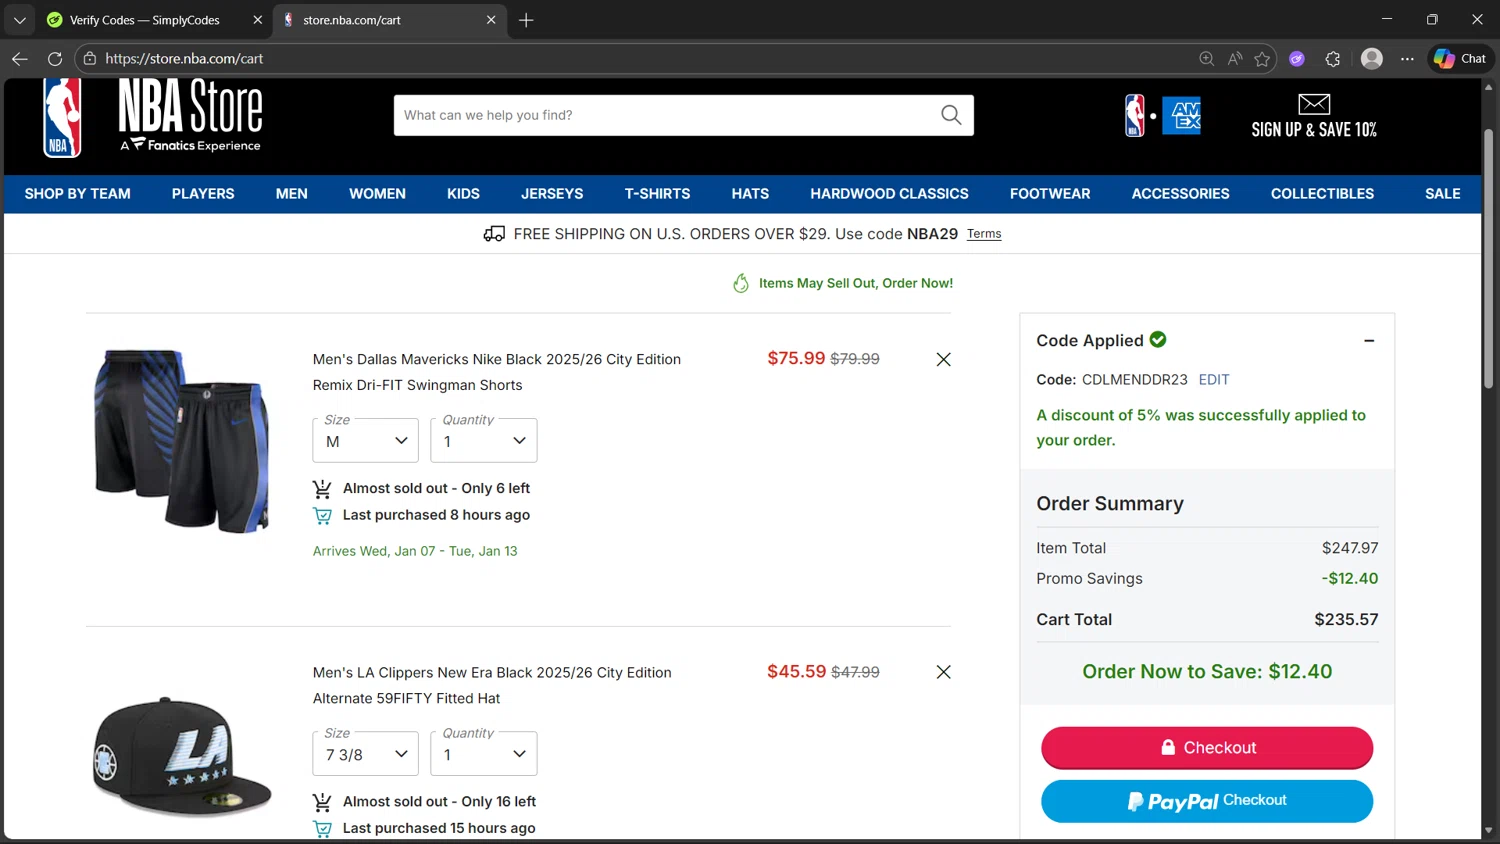
Task: Click the Cart Total $235.57 value
Action: coord(1346,620)
